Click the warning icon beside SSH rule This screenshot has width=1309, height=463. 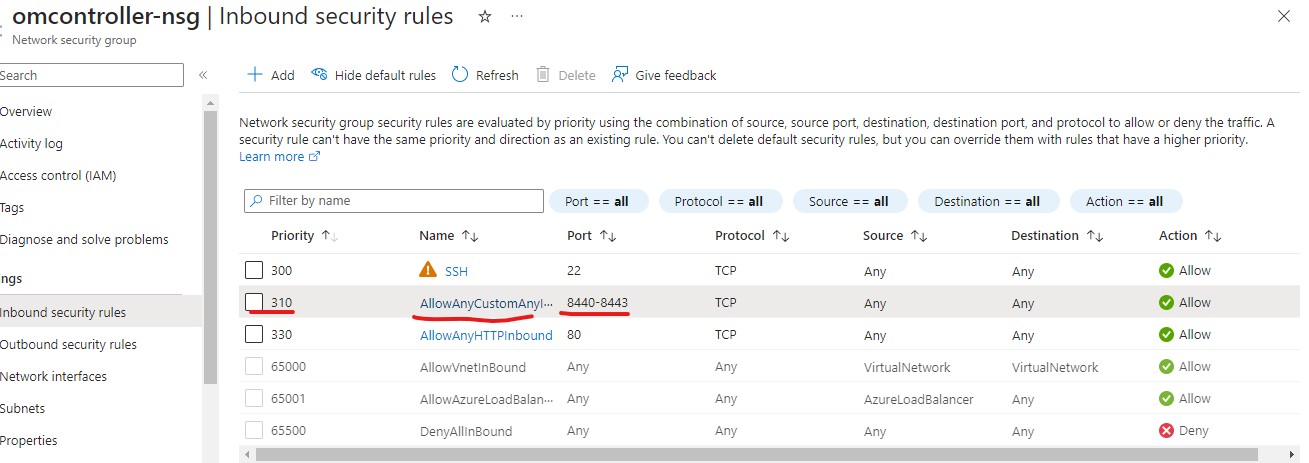click(428, 270)
